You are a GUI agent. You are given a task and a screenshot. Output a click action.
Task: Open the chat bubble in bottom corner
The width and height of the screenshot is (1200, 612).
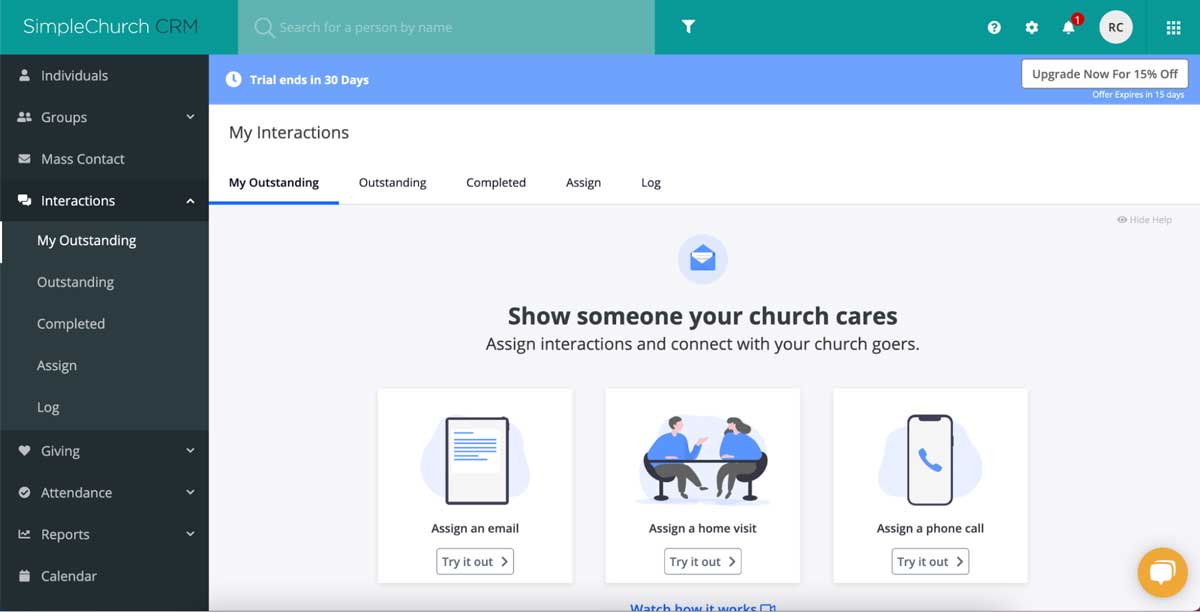[x=1162, y=572]
